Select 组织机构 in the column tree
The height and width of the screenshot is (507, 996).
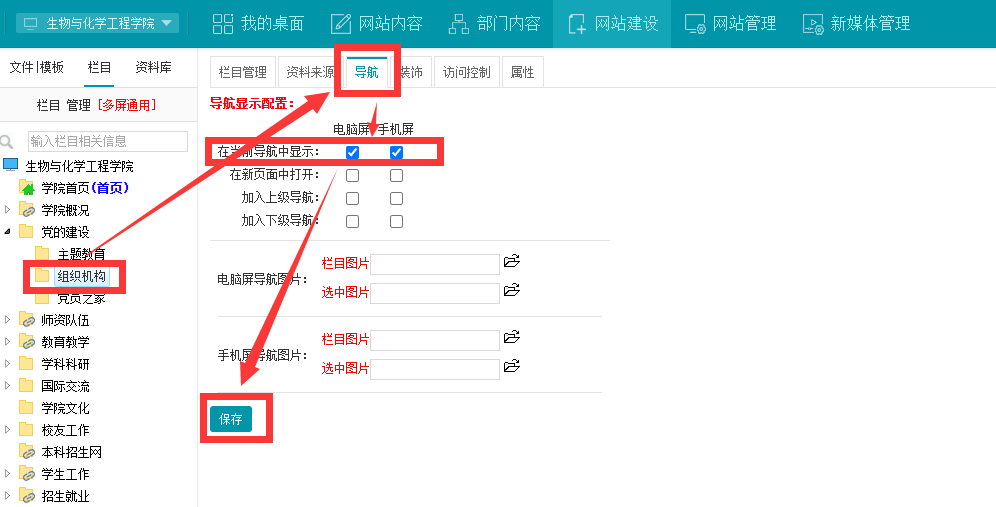81,276
